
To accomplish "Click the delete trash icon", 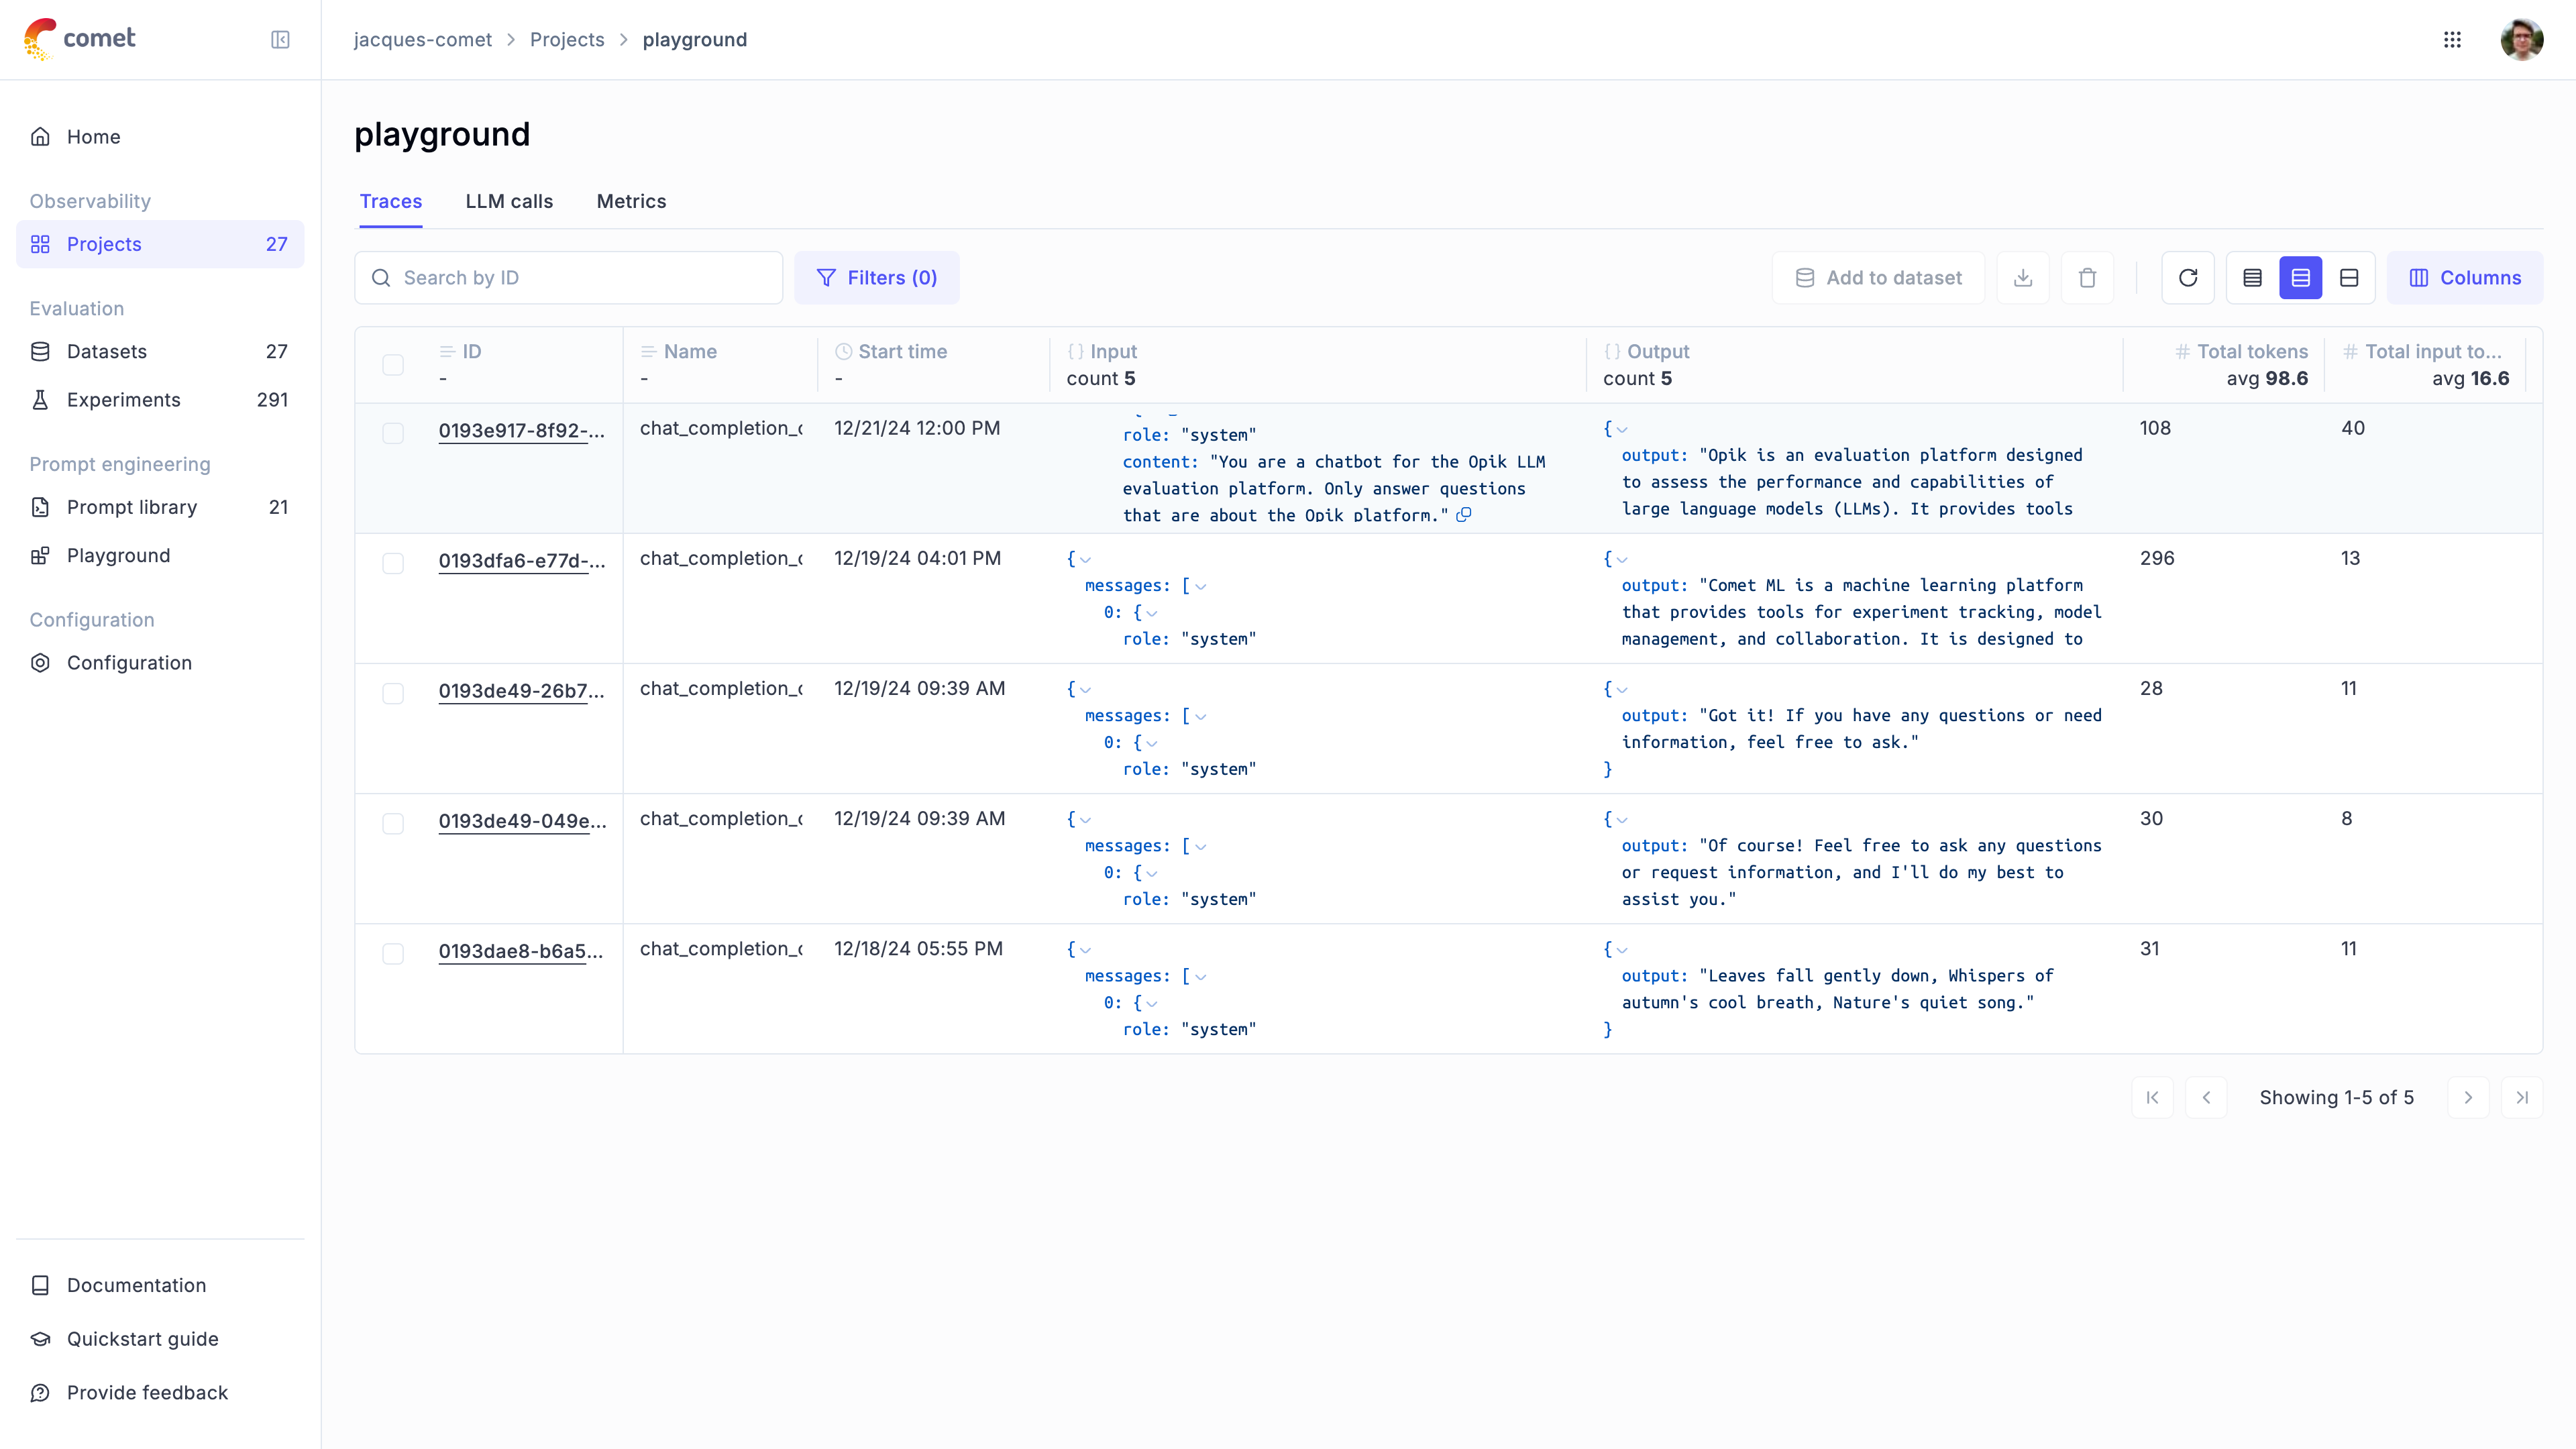I will point(2087,278).
